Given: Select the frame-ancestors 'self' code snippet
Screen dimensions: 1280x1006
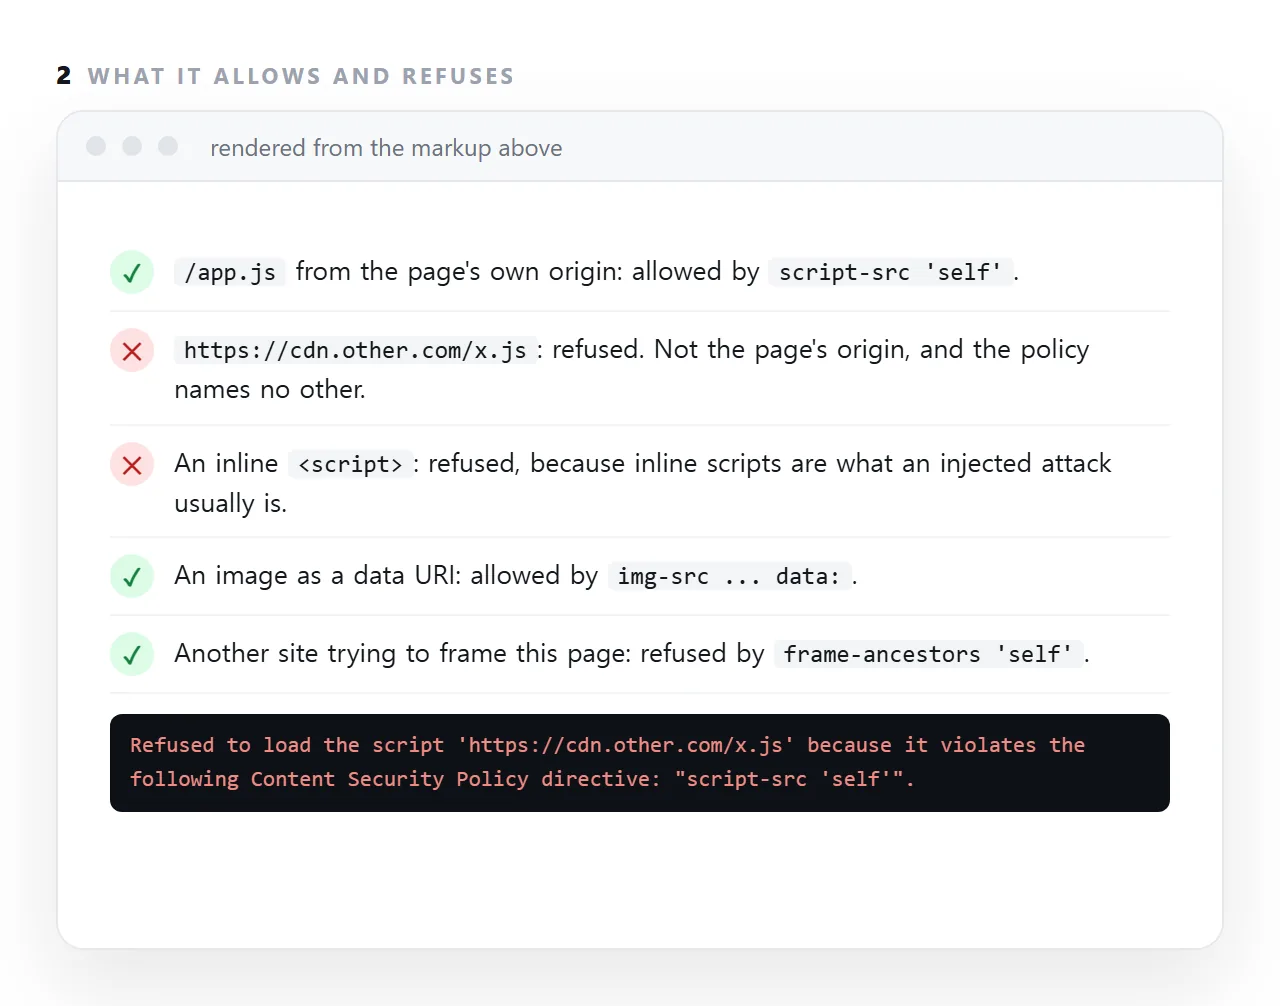Looking at the screenshot, I should pyautogui.click(x=928, y=654).
